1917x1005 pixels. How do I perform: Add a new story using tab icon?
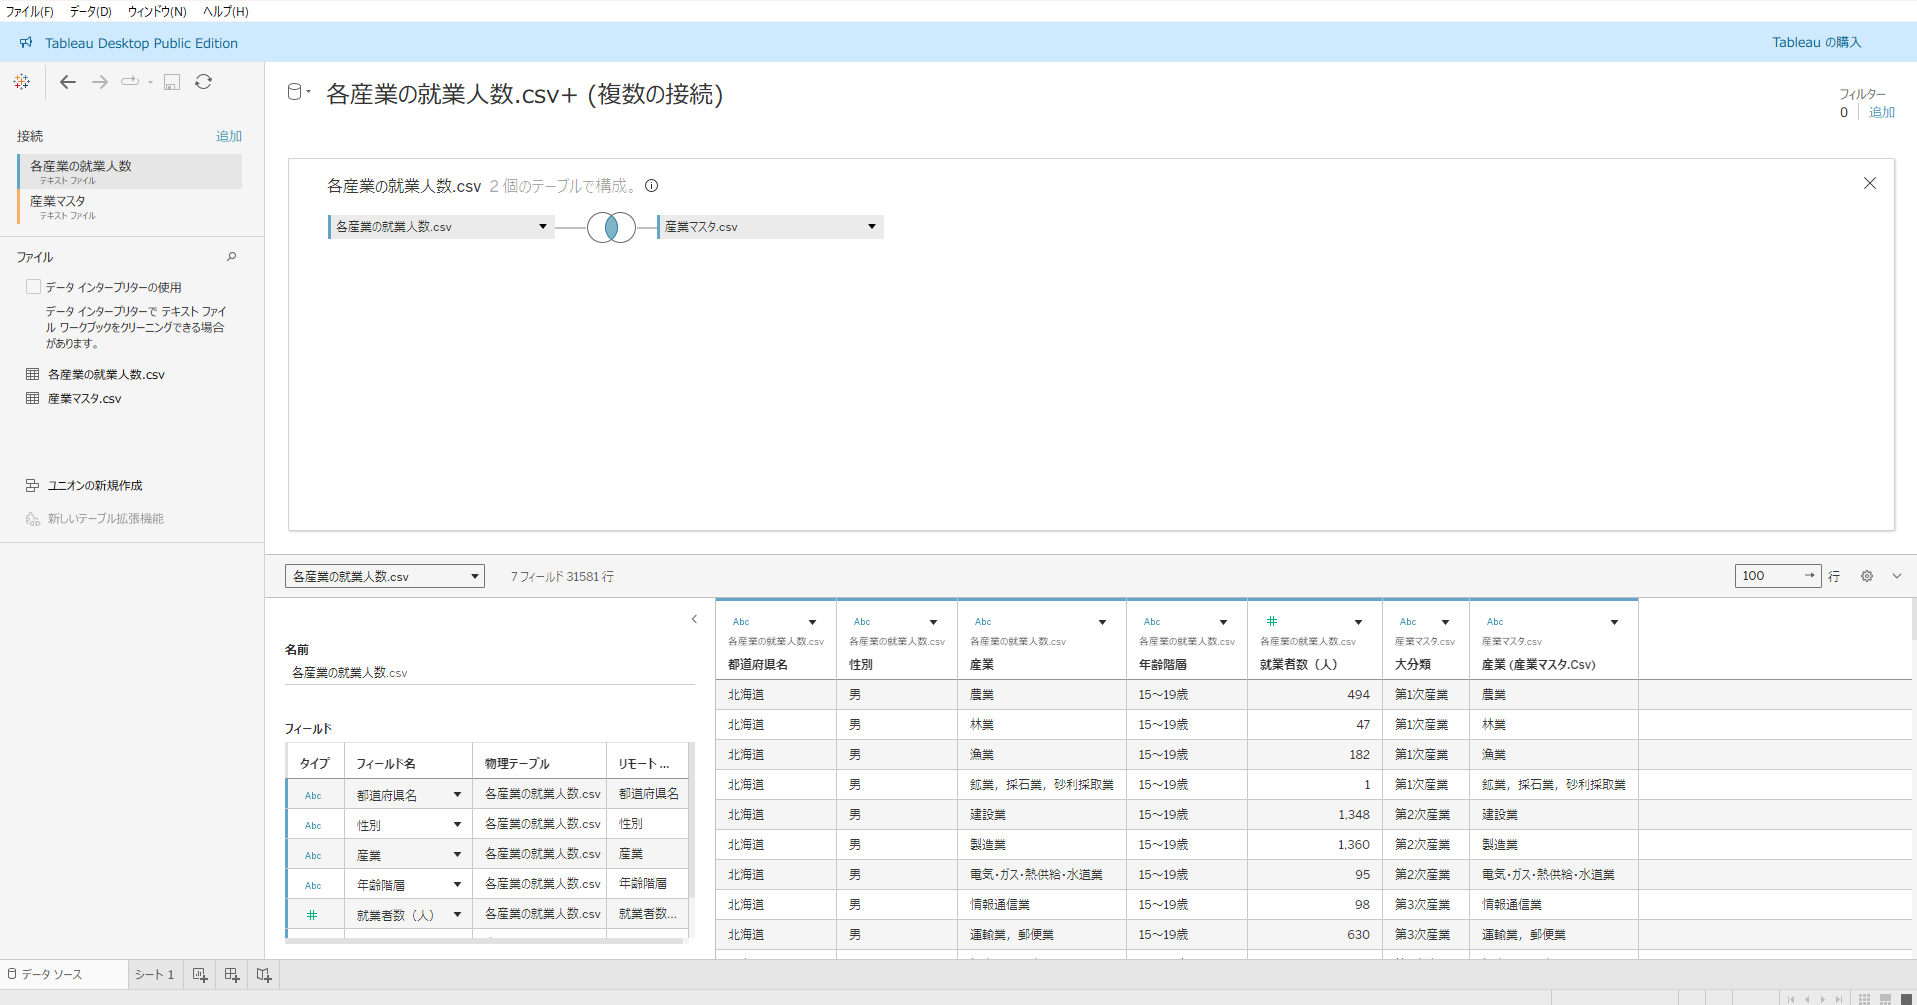[264, 975]
